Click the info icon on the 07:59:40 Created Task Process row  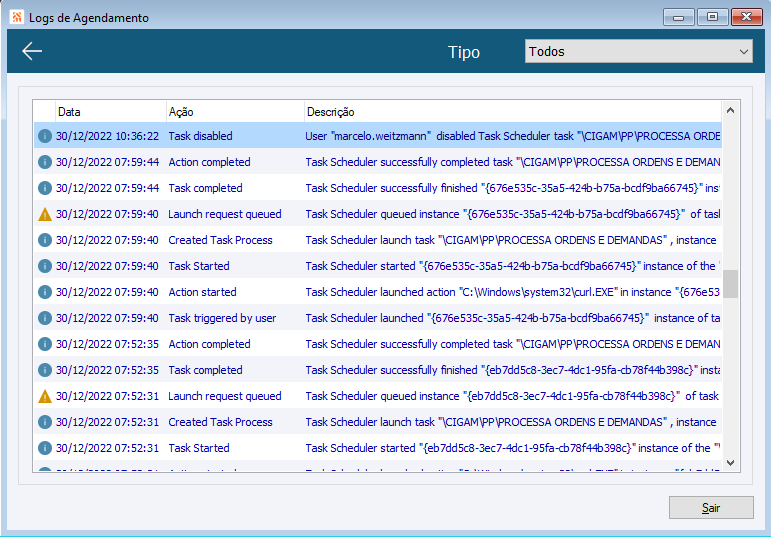[x=45, y=240]
